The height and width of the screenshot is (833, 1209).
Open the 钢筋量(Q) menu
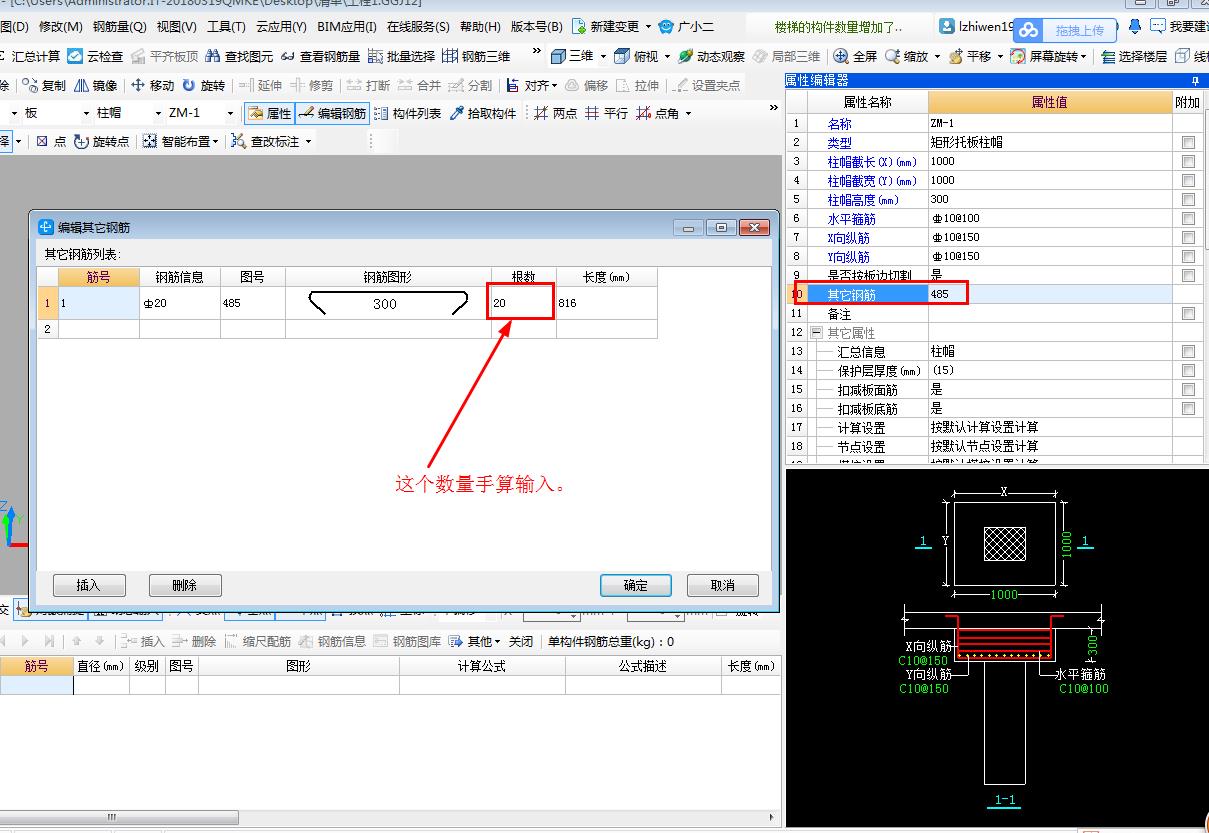[119, 27]
